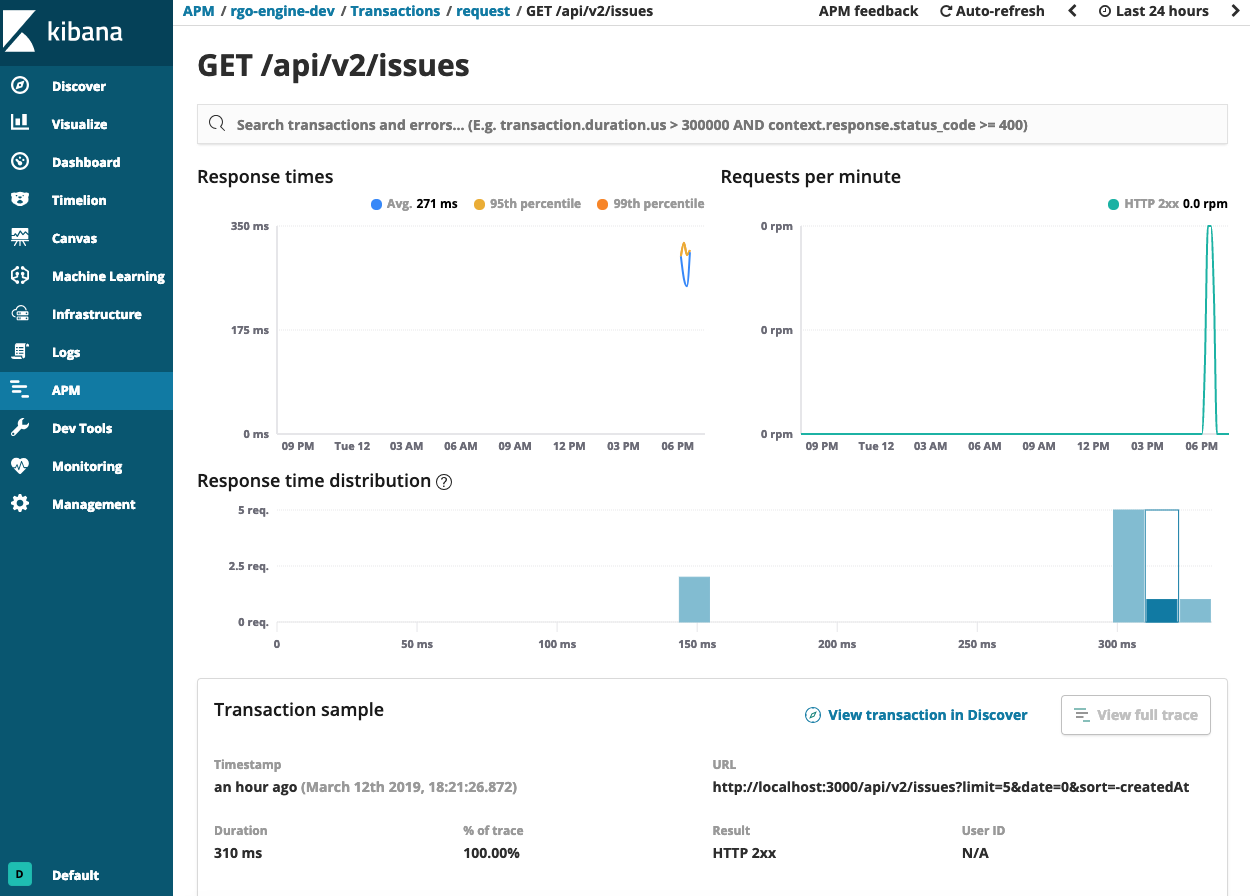This screenshot has height=896, width=1250.
Task: Click View transaction in Discover
Action: point(916,715)
